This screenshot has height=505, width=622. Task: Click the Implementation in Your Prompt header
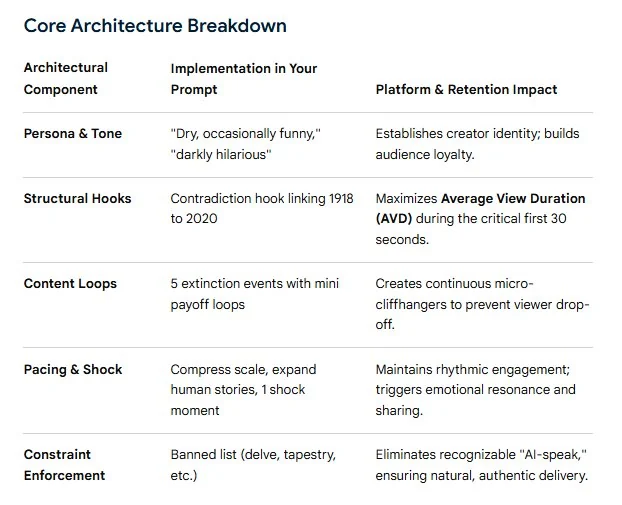pyautogui.click(x=244, y=79)
